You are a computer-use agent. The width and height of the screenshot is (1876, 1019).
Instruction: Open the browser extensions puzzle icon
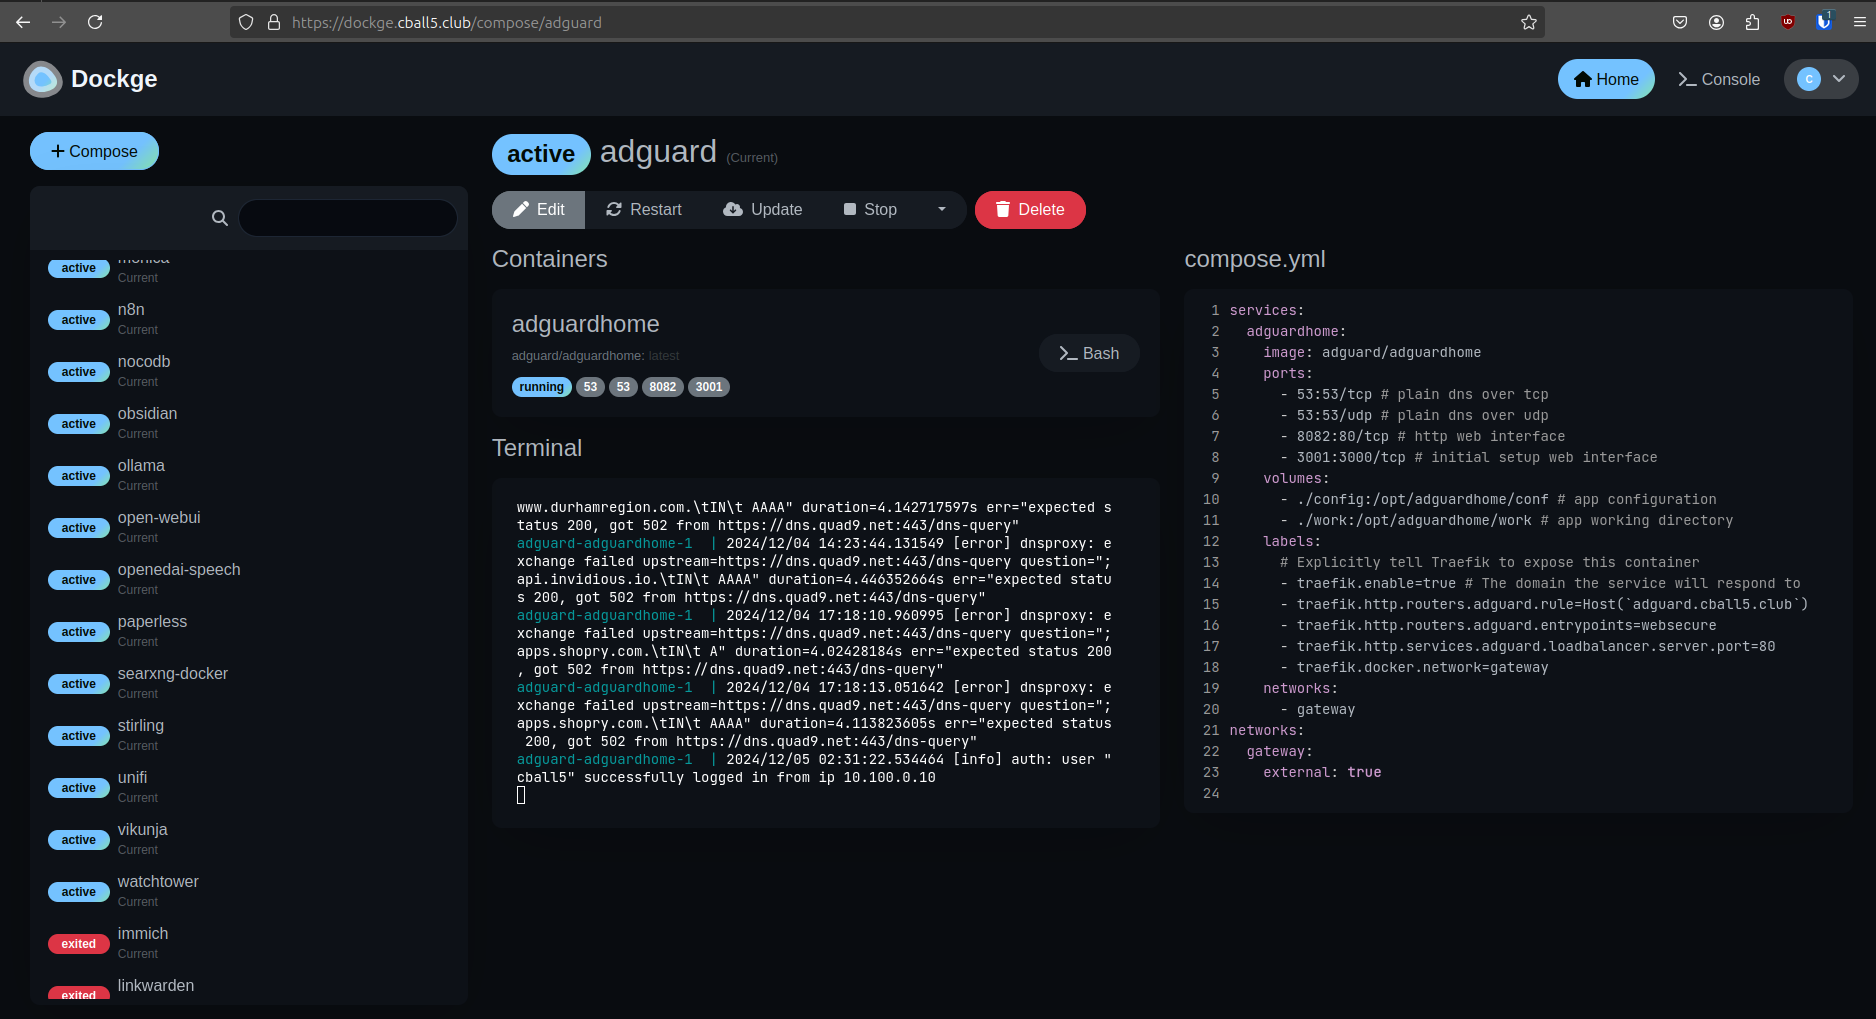1752,22
